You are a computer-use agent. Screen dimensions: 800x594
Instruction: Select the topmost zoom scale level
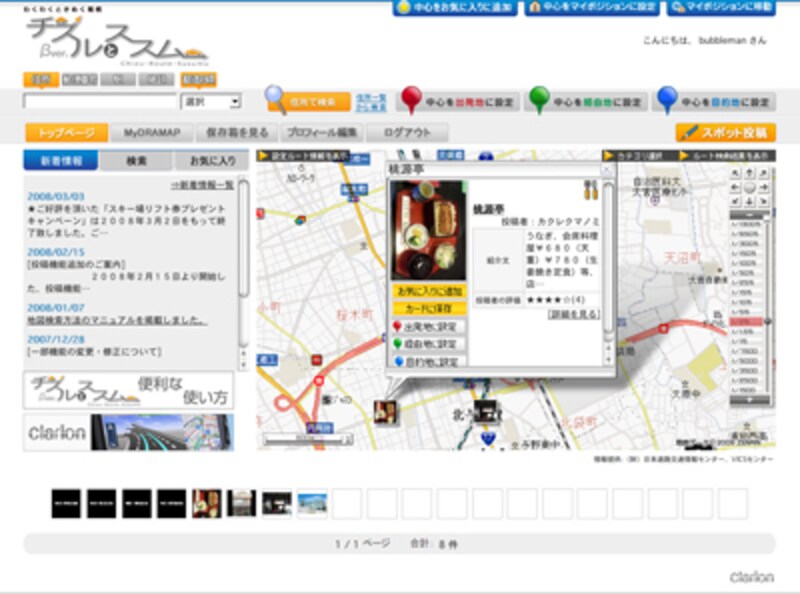click(746, 225)
